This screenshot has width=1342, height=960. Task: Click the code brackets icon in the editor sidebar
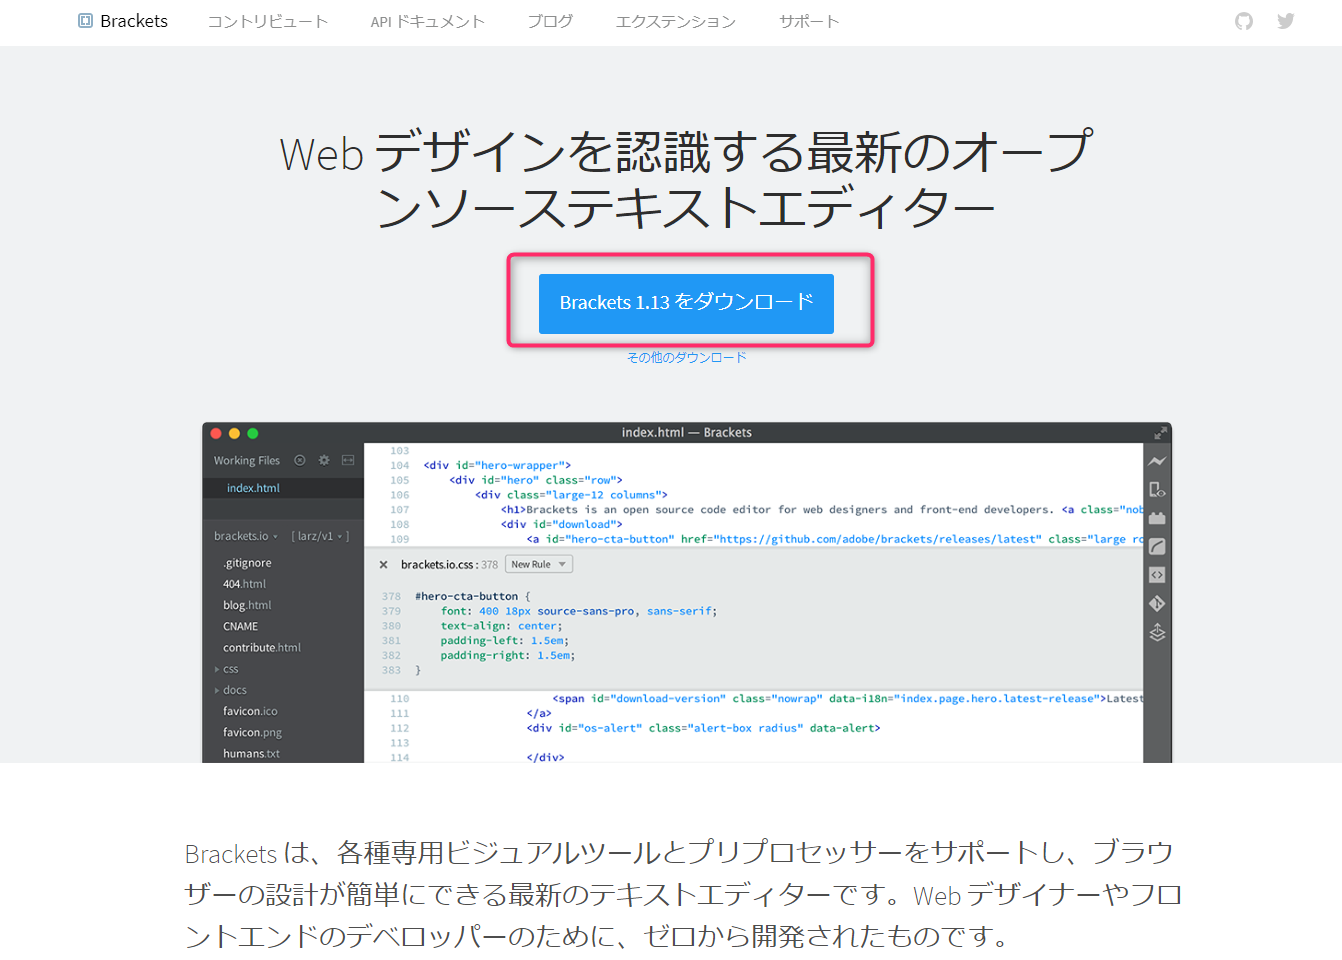click(x=1157, y=575)
